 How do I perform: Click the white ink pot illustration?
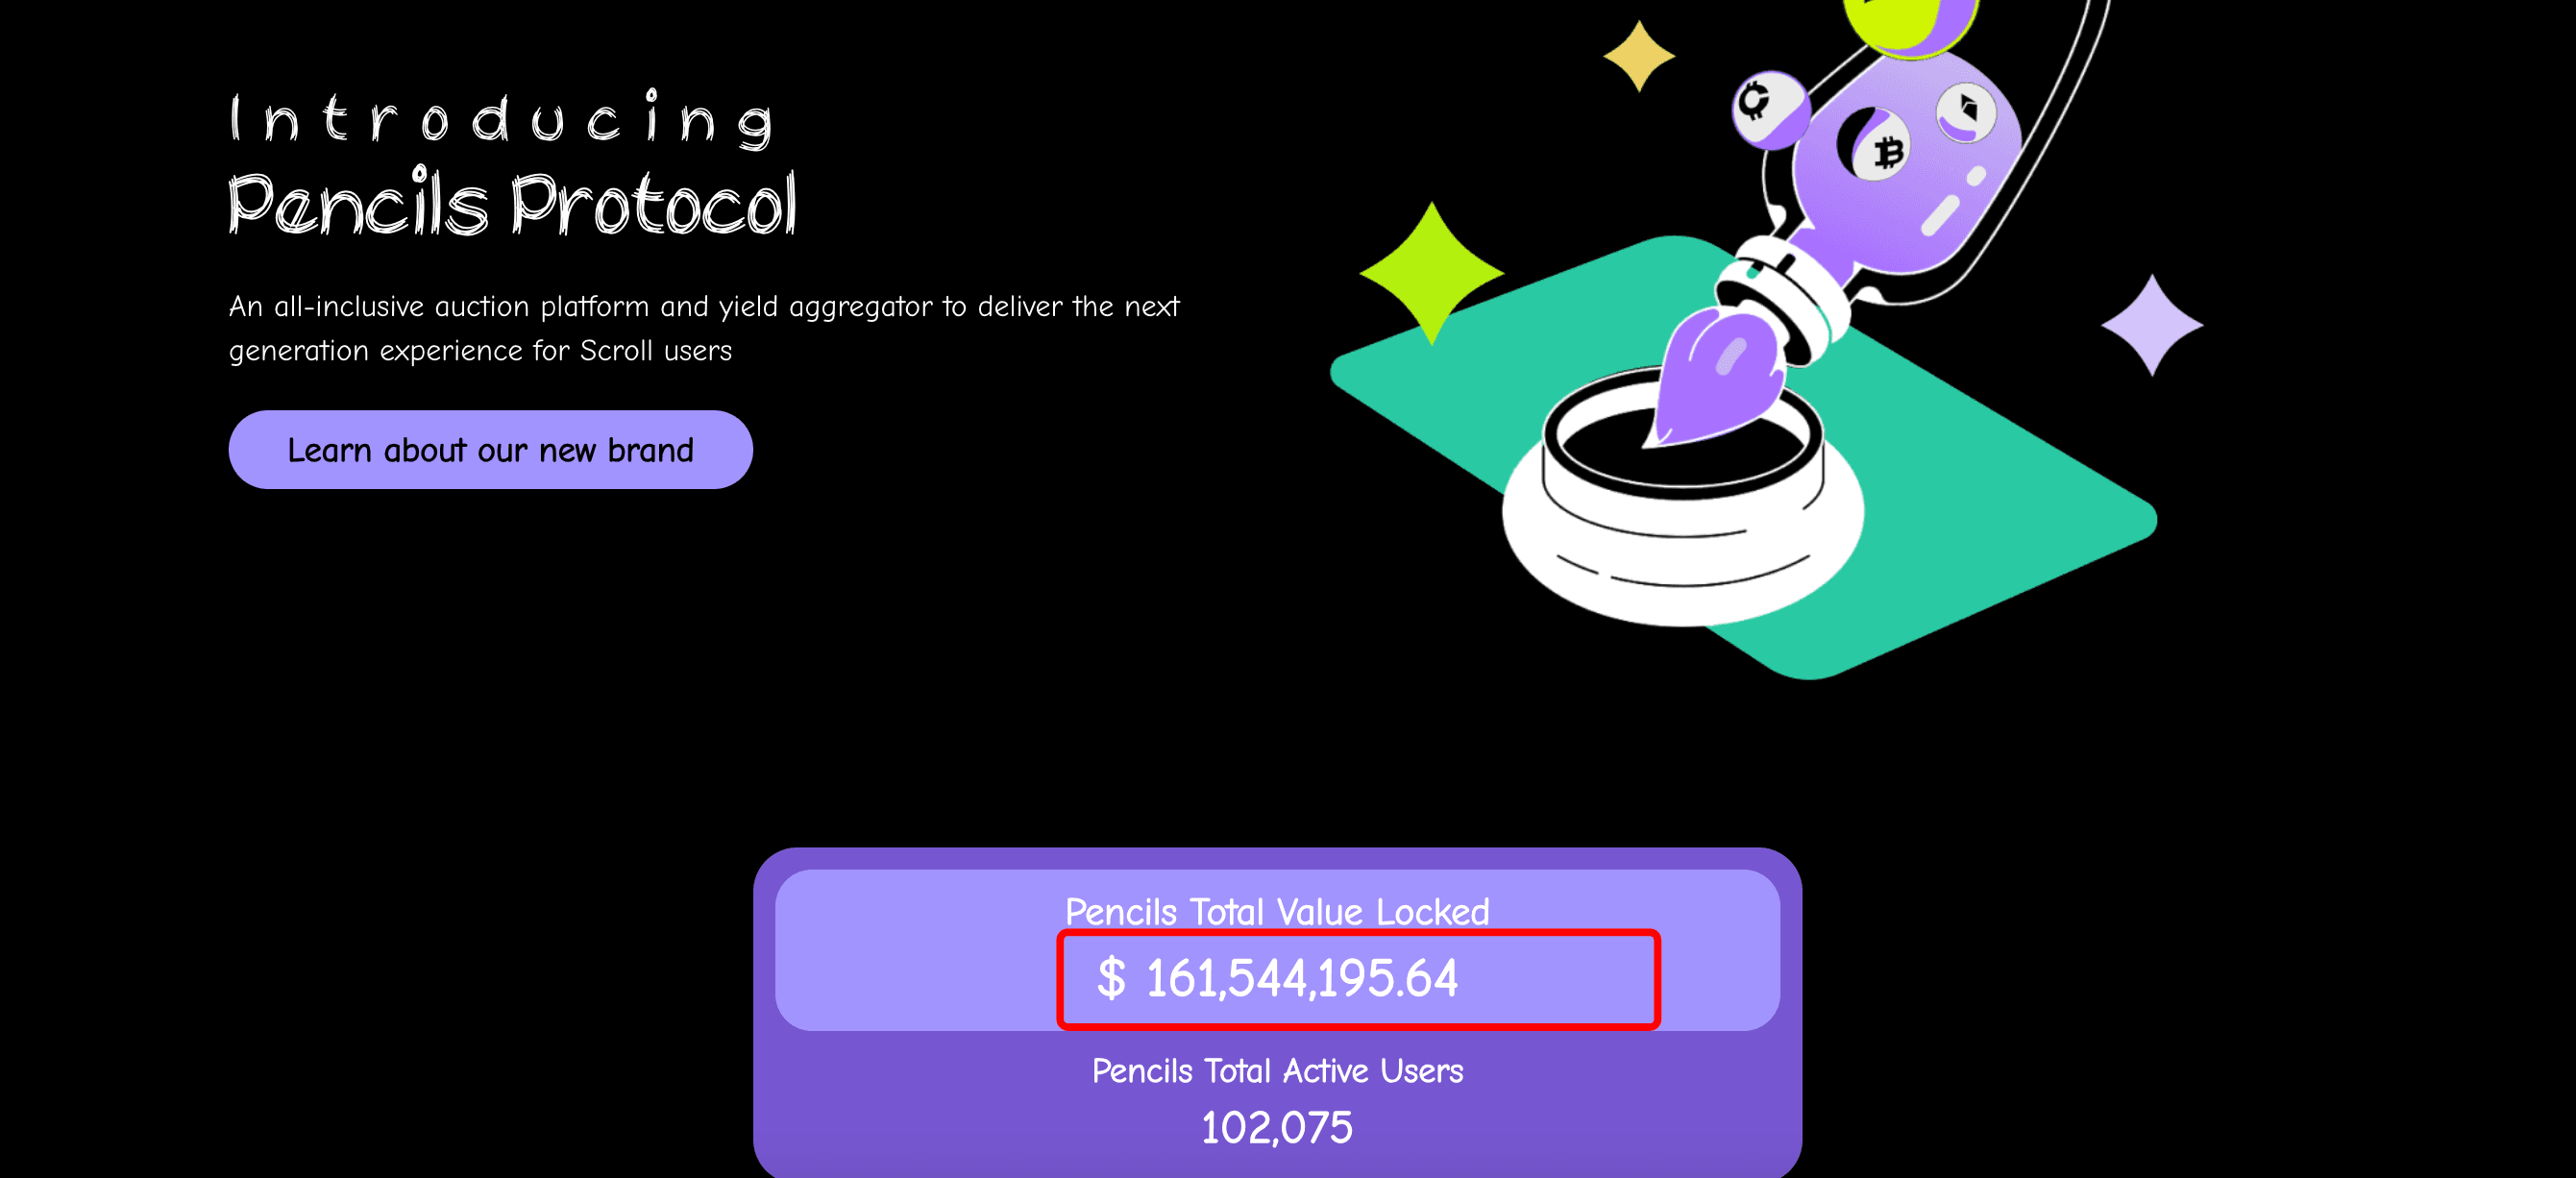click(x=1683, y=500)
